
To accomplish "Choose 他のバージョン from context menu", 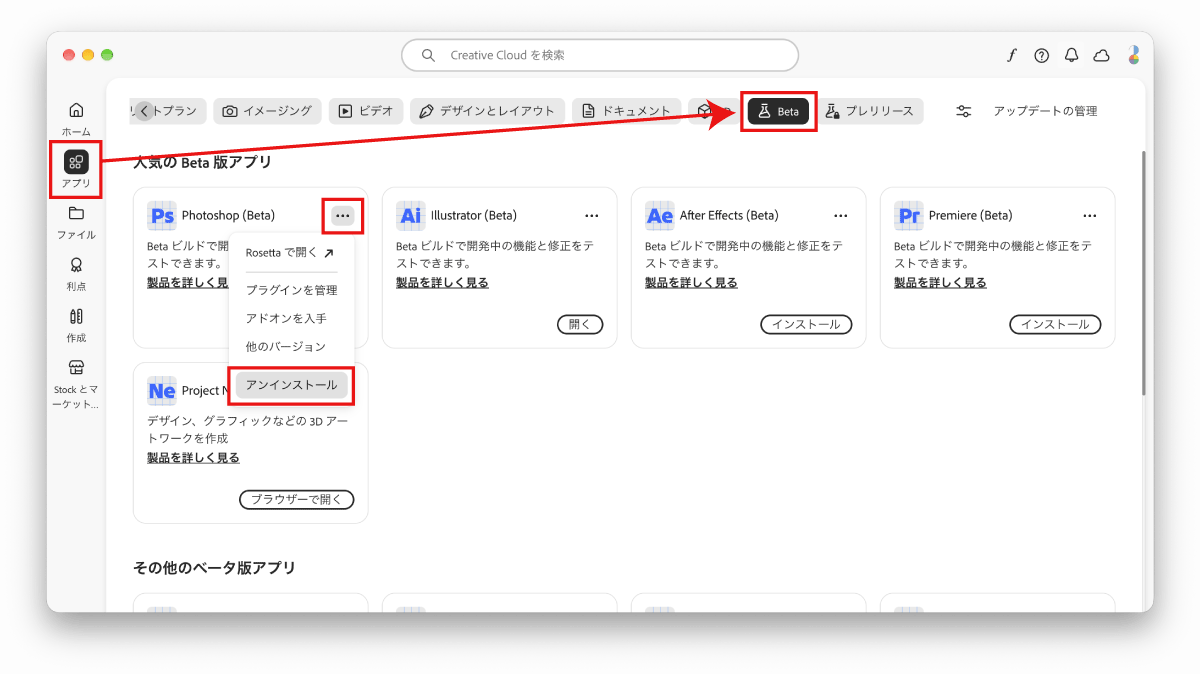I will [x=286, y=346].
